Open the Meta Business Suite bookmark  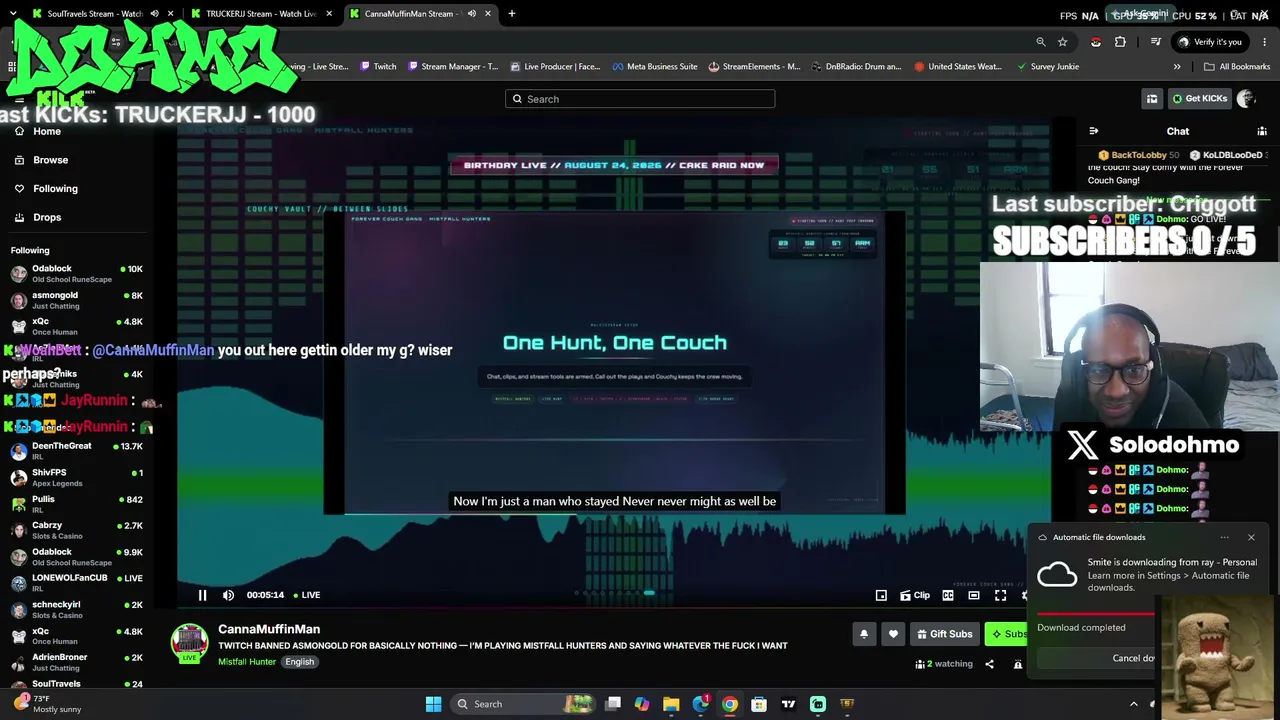654,67
